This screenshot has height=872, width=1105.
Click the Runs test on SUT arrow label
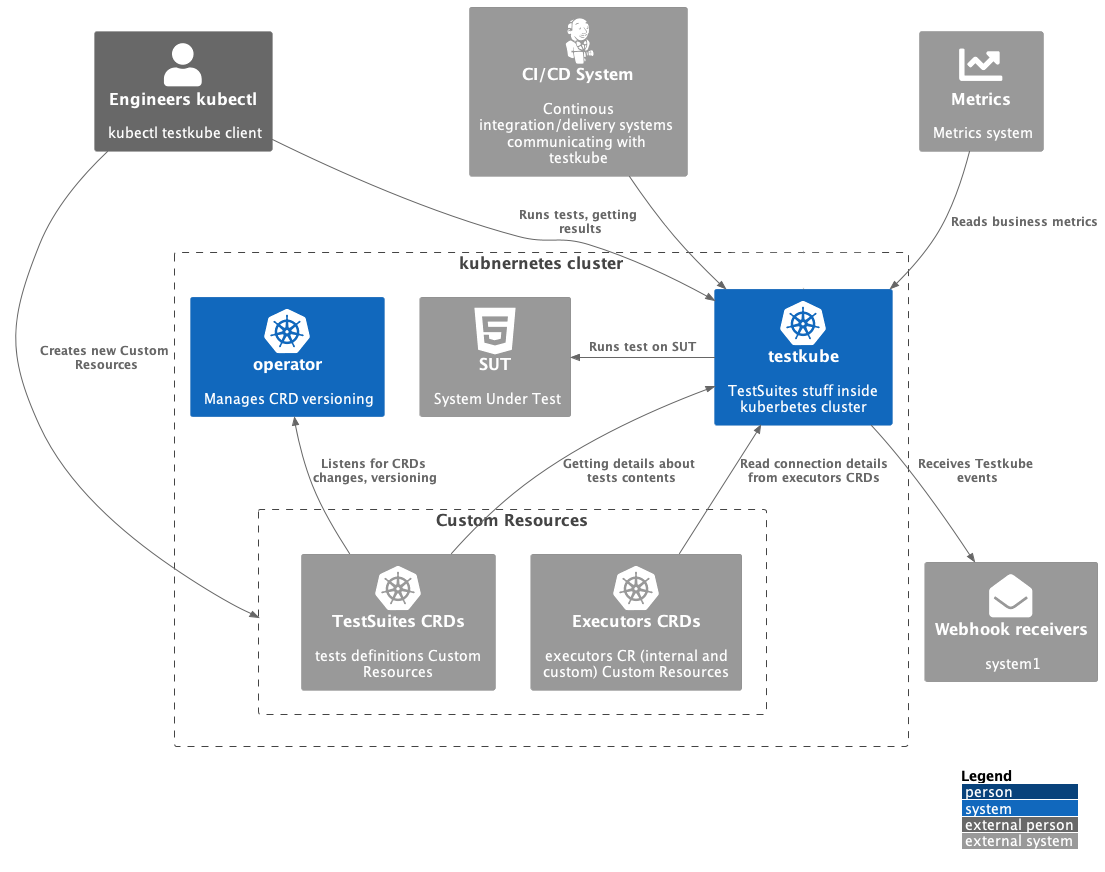tap(641, 346)
